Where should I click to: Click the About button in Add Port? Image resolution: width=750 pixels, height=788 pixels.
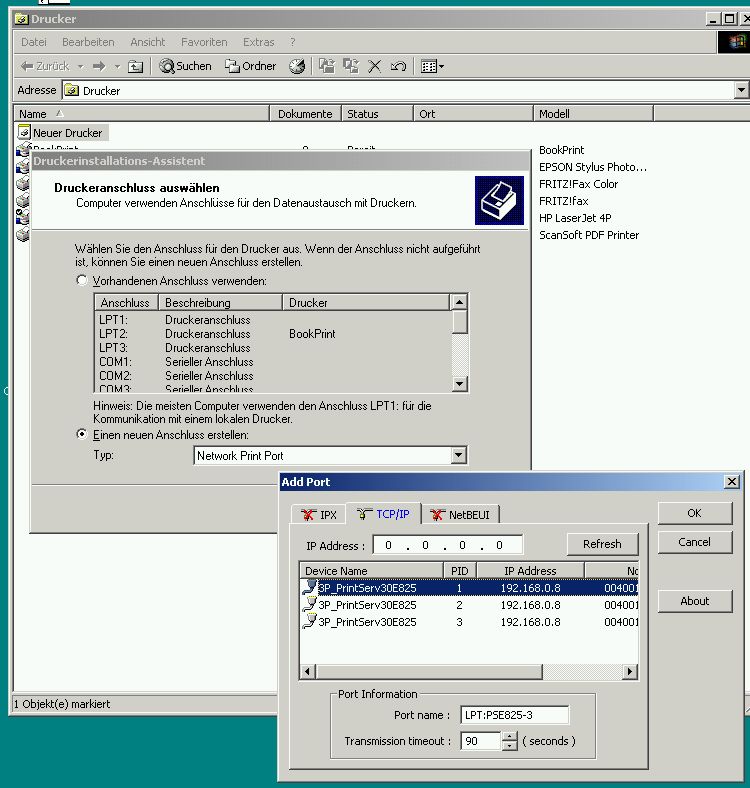coord(694,601)
